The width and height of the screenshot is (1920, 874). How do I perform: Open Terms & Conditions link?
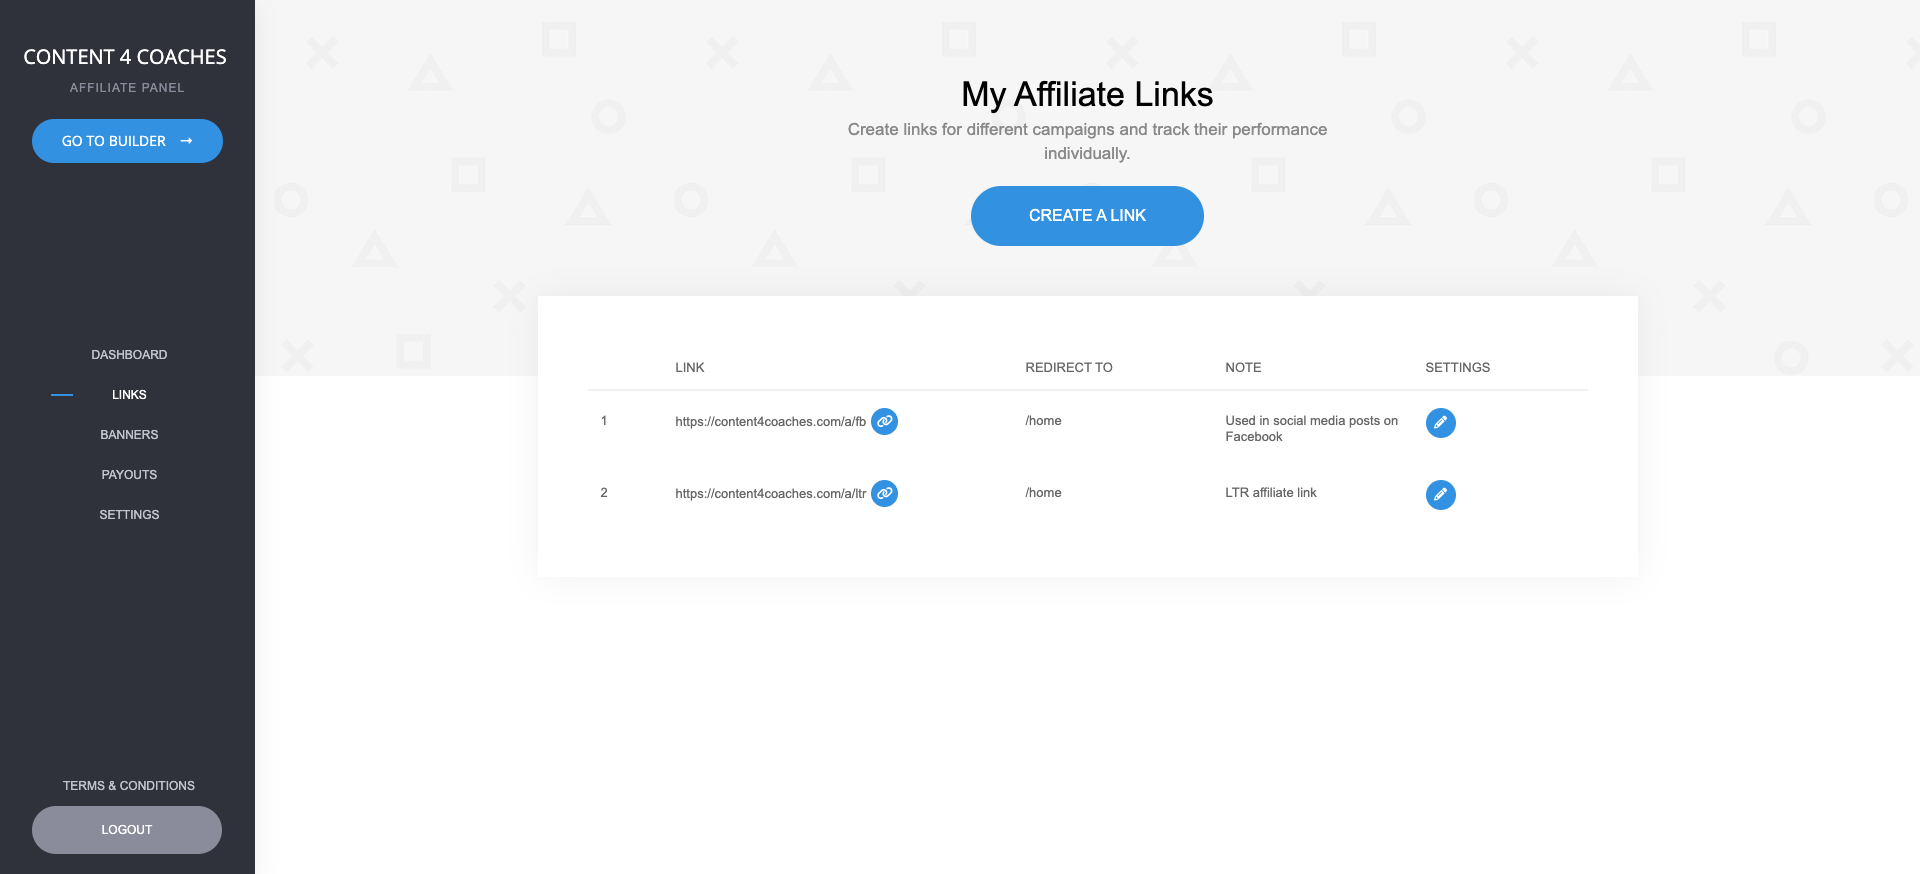pos(129,786)
